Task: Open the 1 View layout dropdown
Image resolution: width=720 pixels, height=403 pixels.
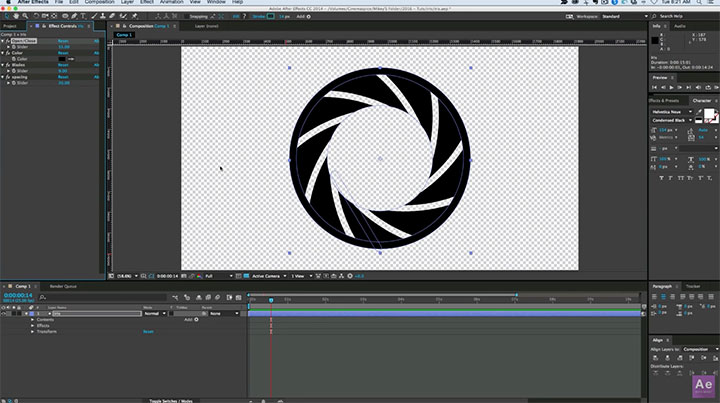Action: click(x=302, y=276)
